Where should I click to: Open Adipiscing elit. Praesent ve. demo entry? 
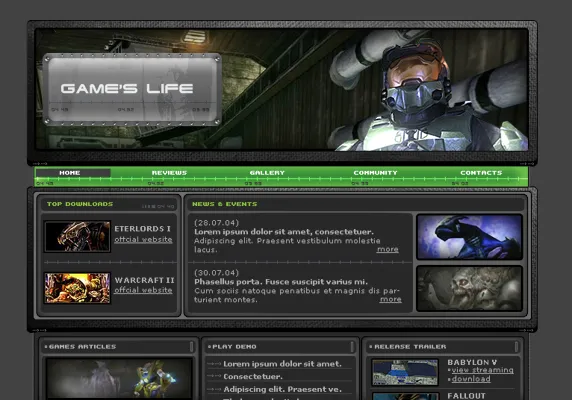[282, 389]
